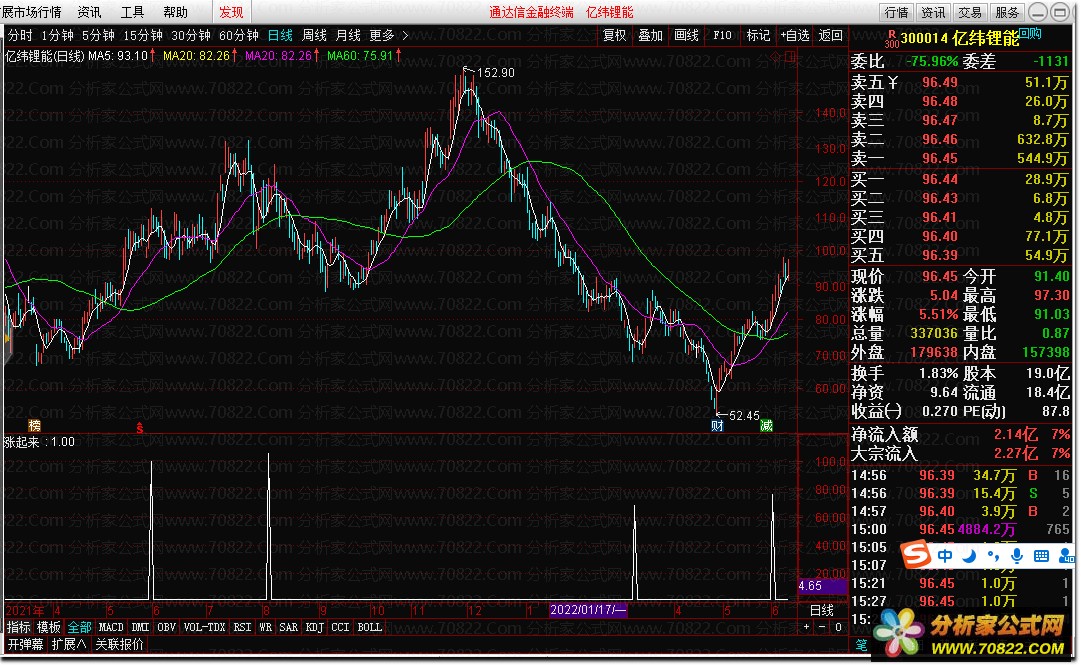Click the 交易 button at top right
The height and width of the screenshot is (665, 1081).
(970, 12)
